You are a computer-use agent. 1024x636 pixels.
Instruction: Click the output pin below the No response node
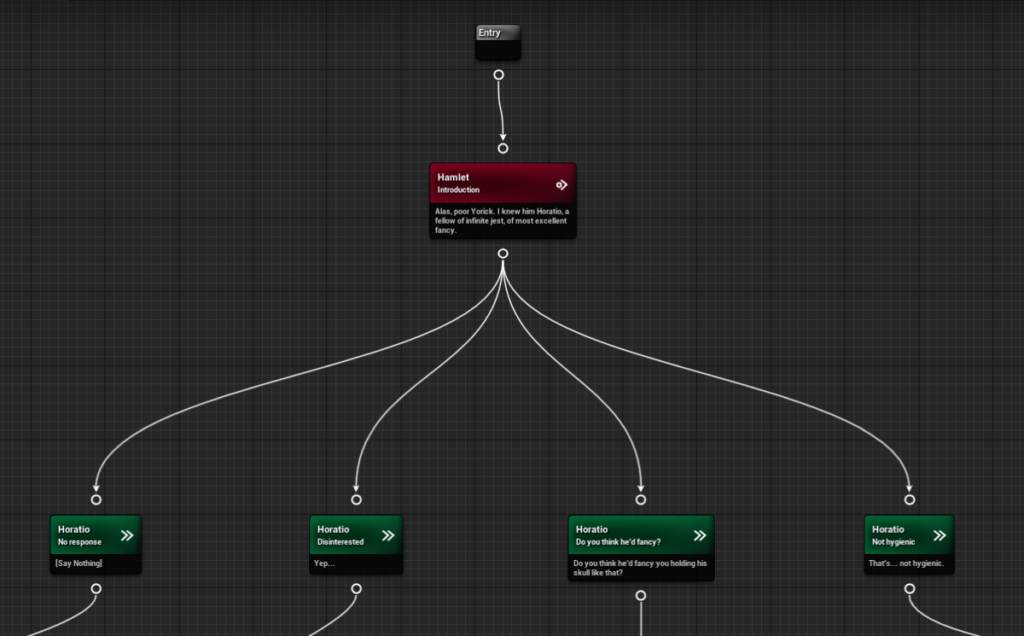click(96, 589)
